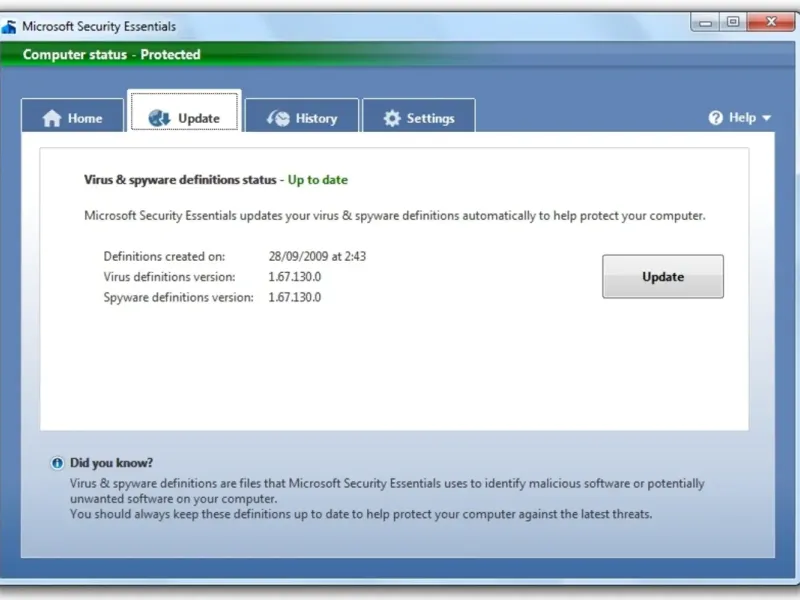
Task: Click the Spyware definitions version value 1.67.130.0
Action: pyautogui.click(x=295, y=297)
